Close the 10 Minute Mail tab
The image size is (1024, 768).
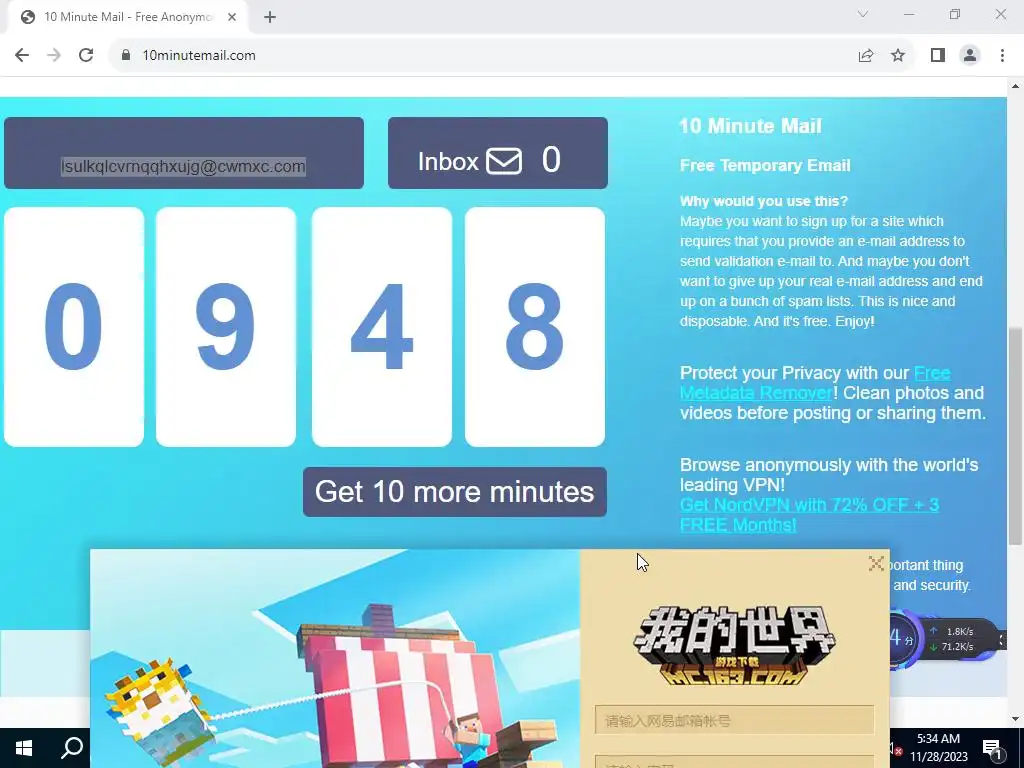232,18
